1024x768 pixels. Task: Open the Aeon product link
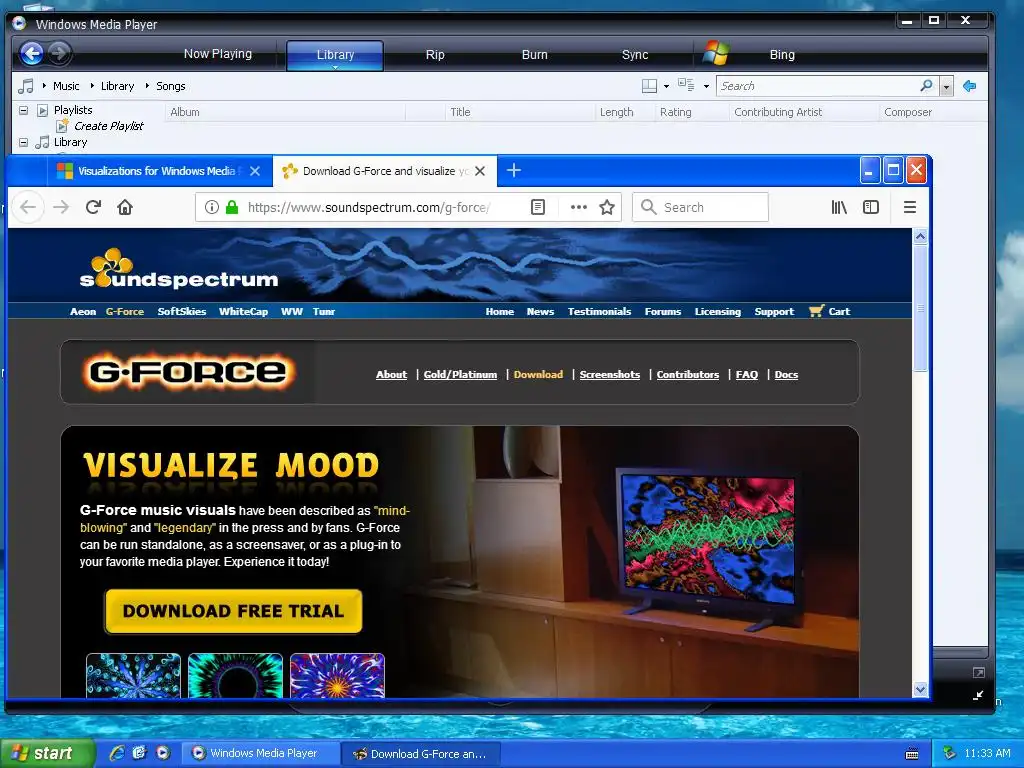point(83,312)
